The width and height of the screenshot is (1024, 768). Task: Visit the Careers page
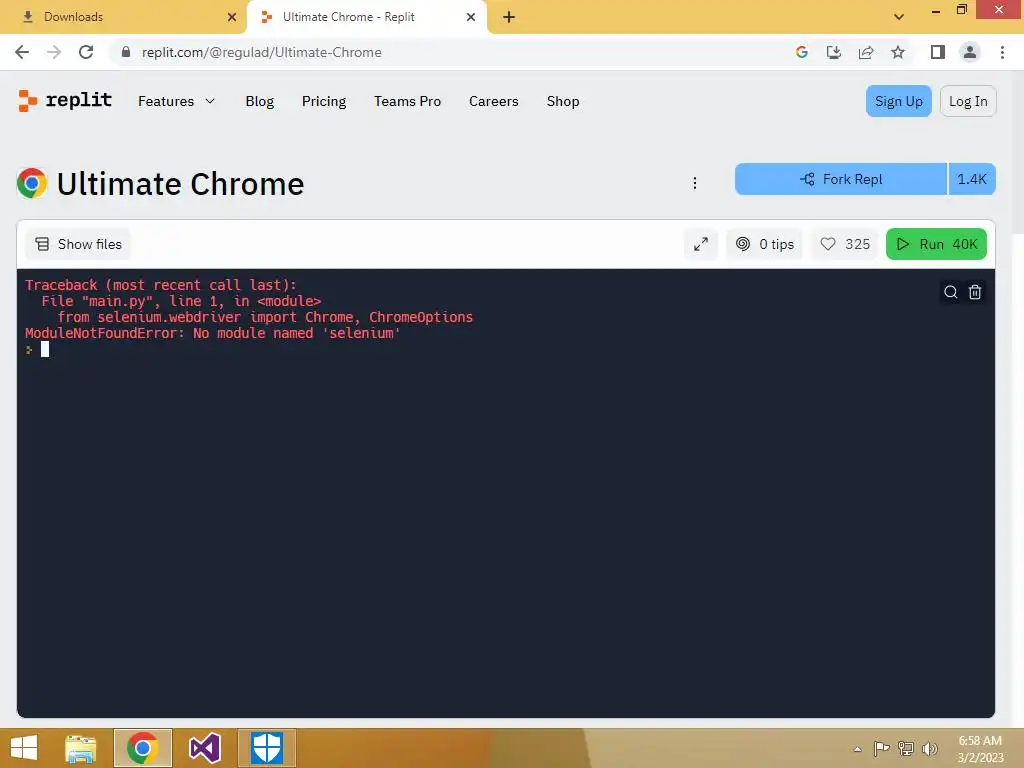pos(494,101)
